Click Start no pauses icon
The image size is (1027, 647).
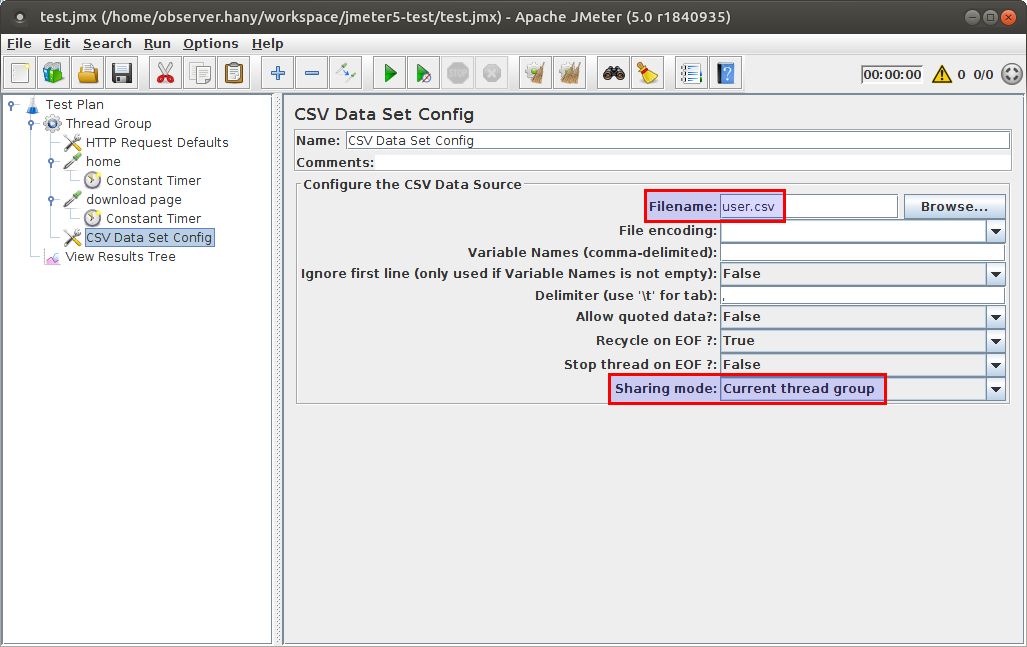(x=424, y=73)
